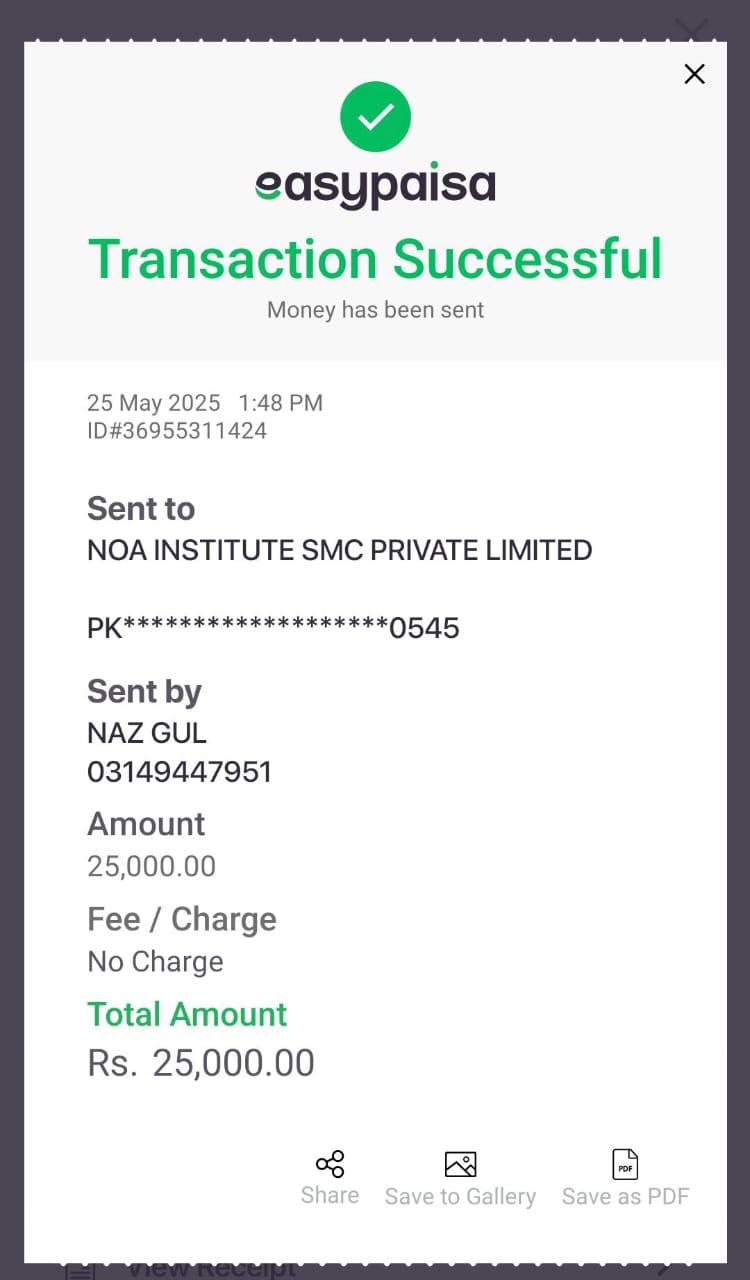This screenshot has width=750, height=1280.
Task: Tap the Share icon
Action: coord(330,1164)
